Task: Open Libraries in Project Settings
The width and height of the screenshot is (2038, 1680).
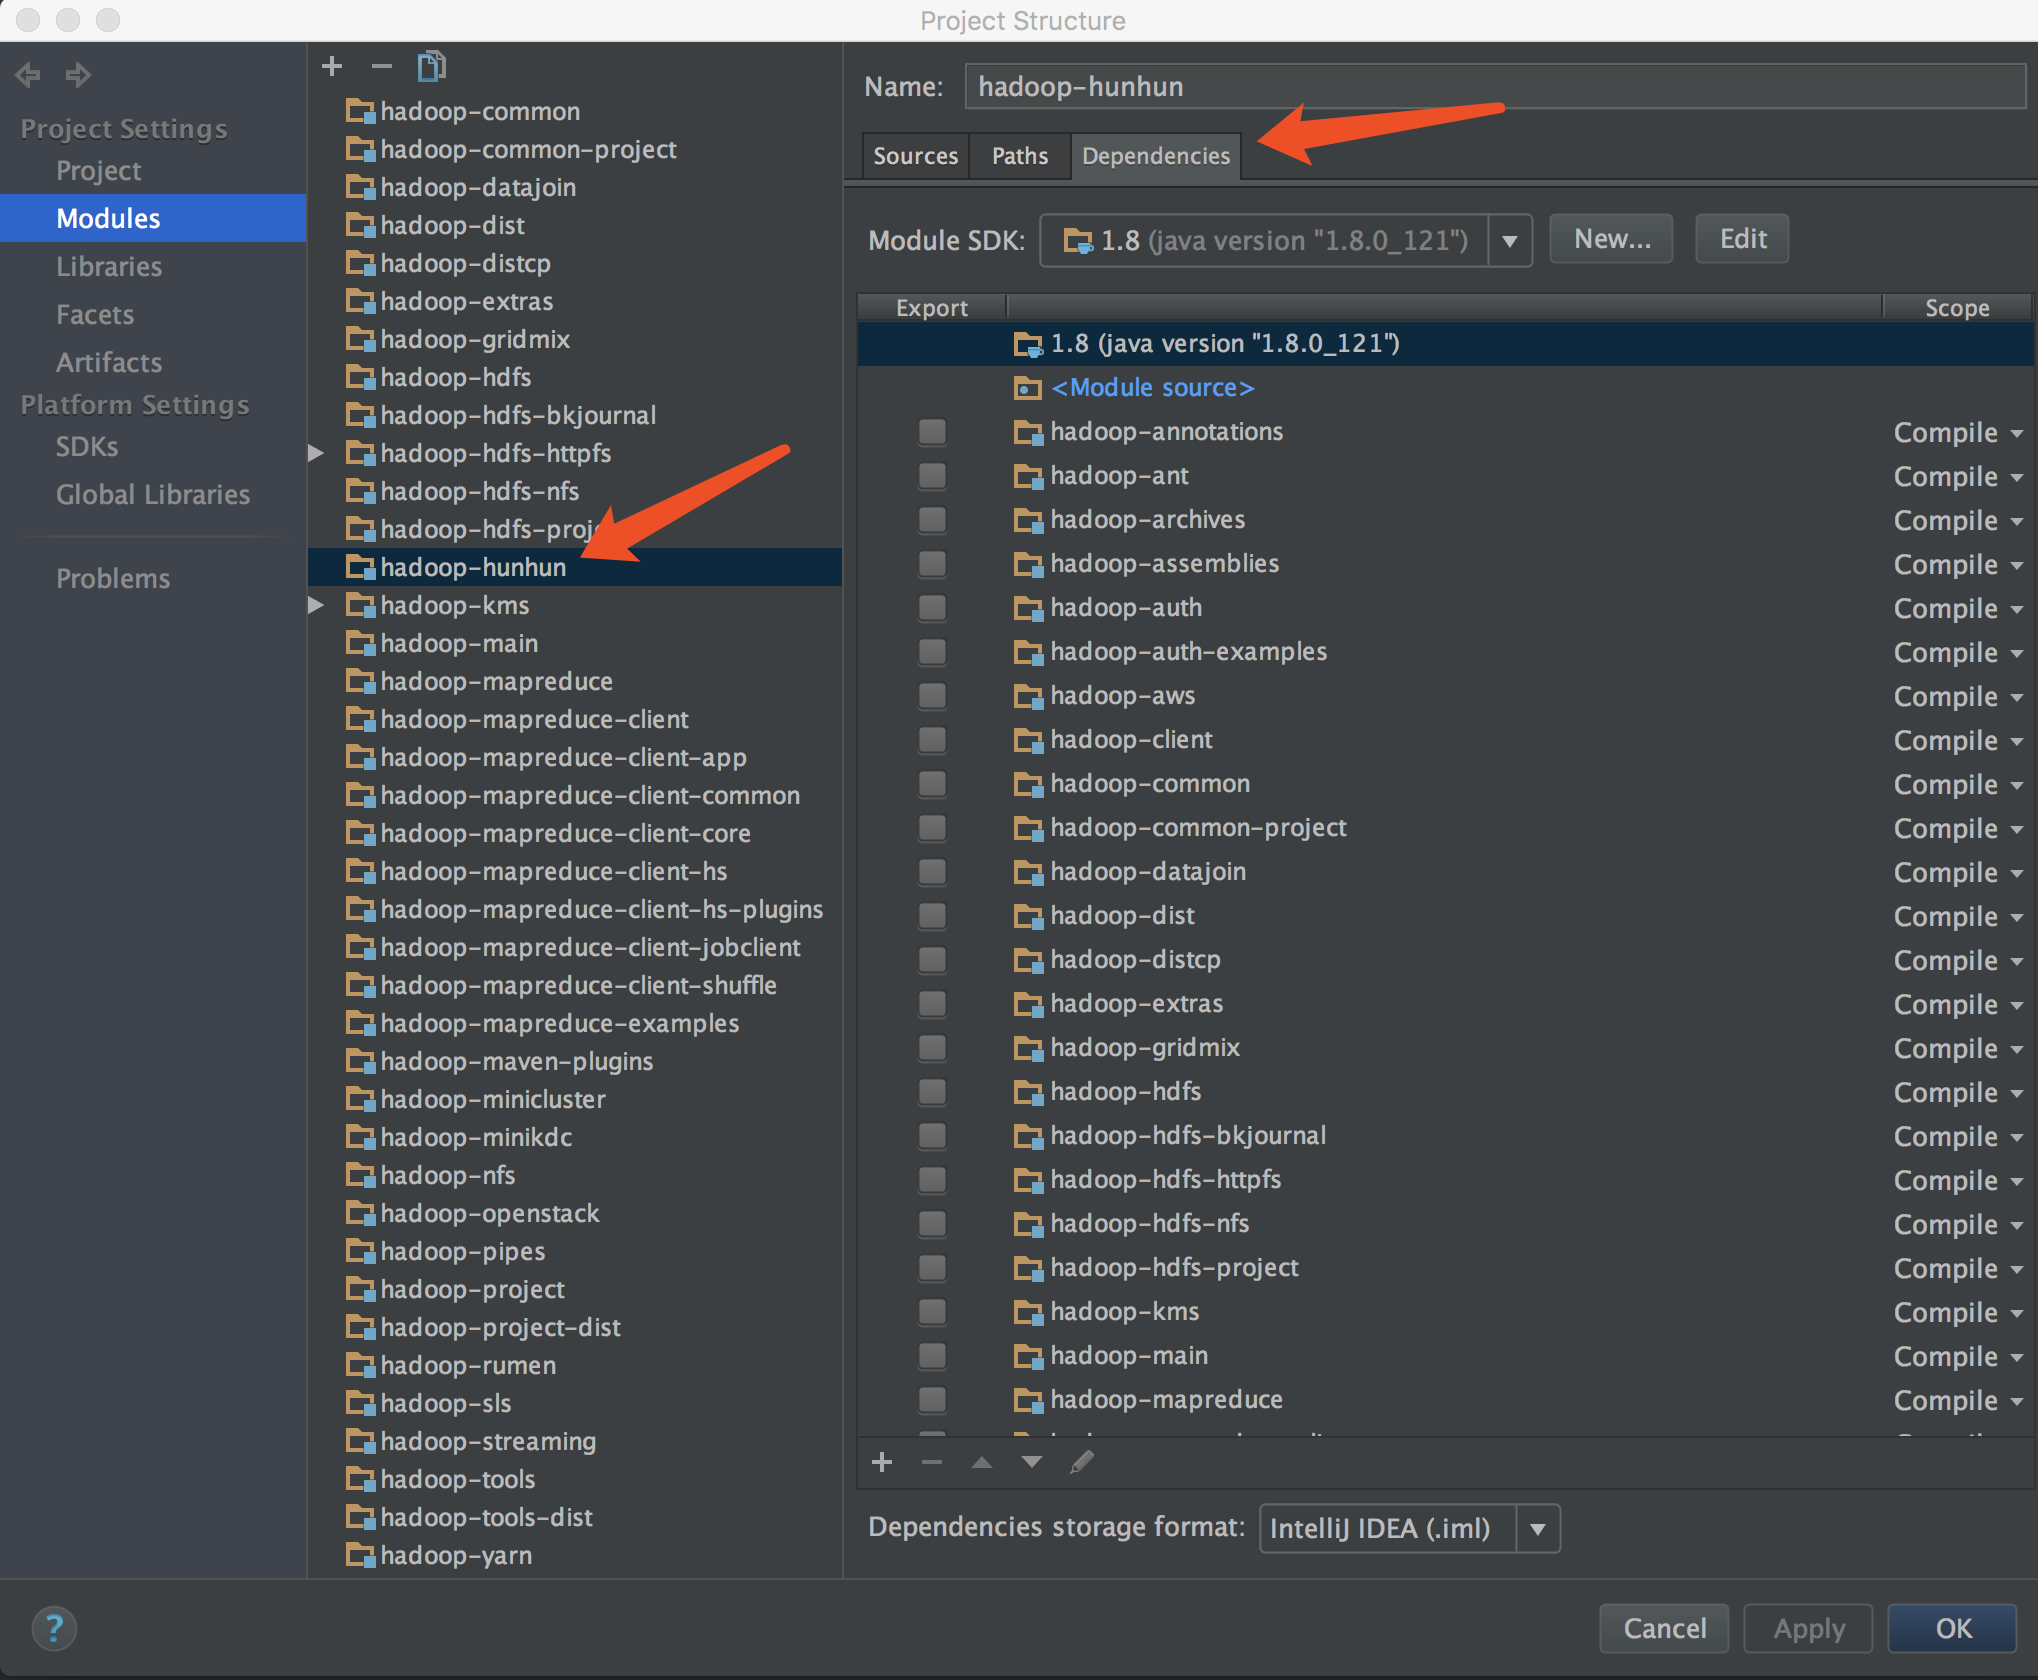Action: (109, 266)
